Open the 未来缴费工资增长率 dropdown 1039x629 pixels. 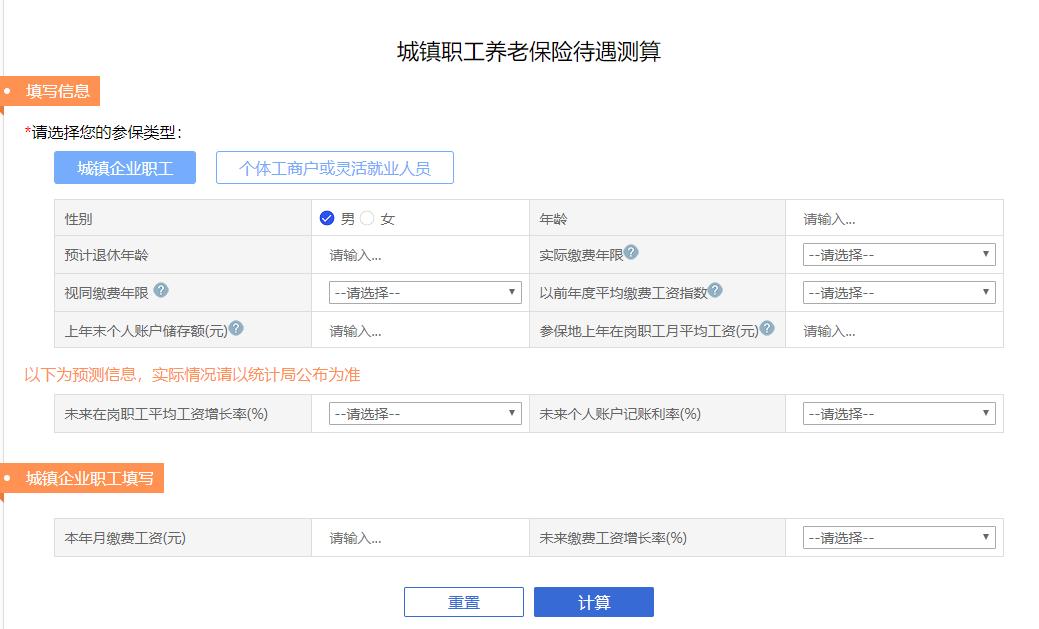[x=895, y=536]
